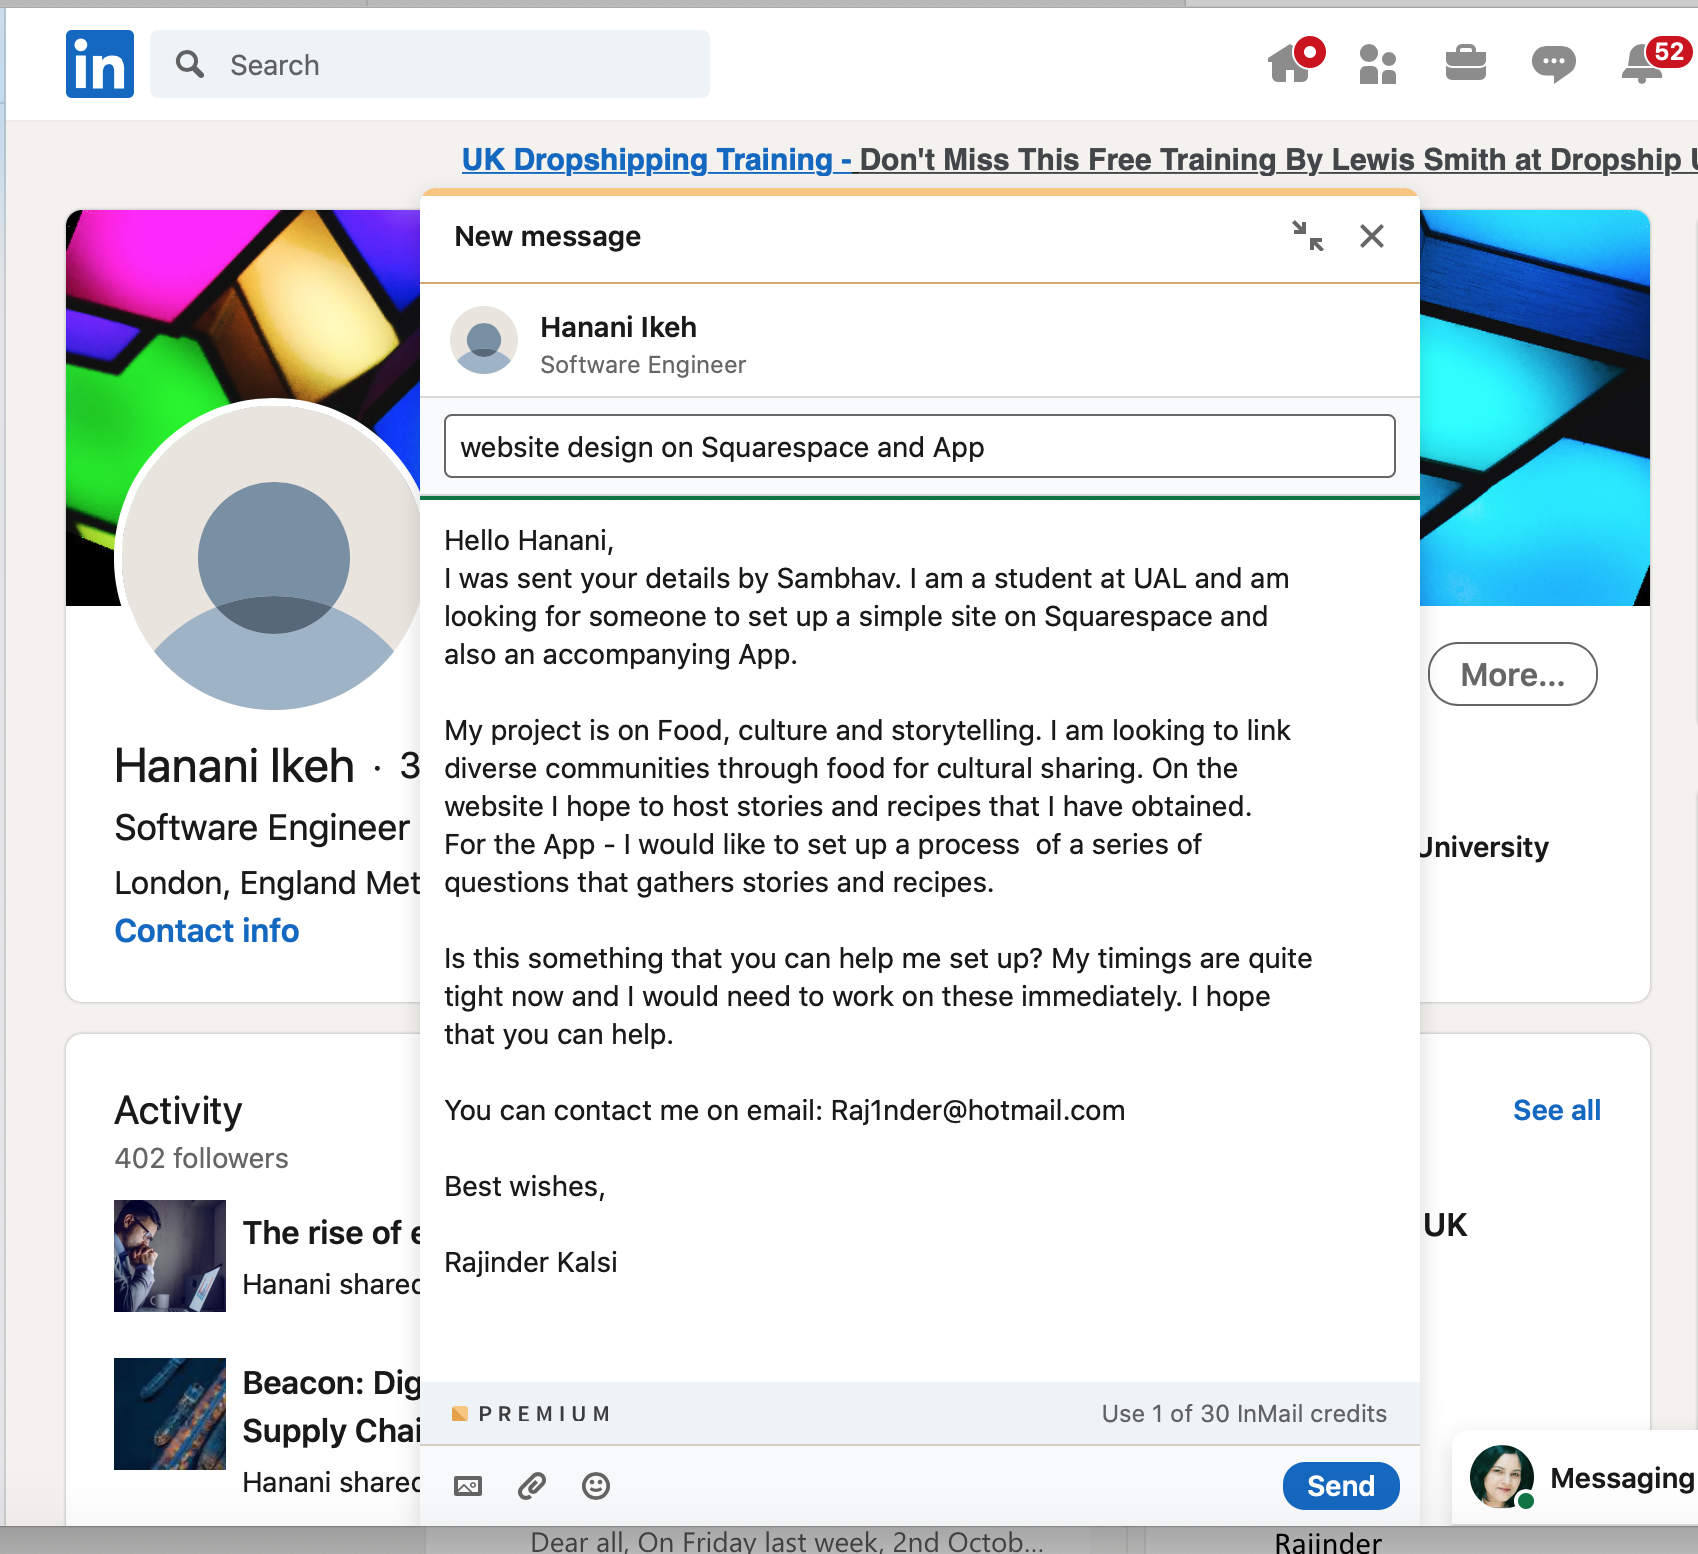Open the Messaging panel at bottom
The width and height of the screenshot is (1698, 1554).
coord(1575,1478)
